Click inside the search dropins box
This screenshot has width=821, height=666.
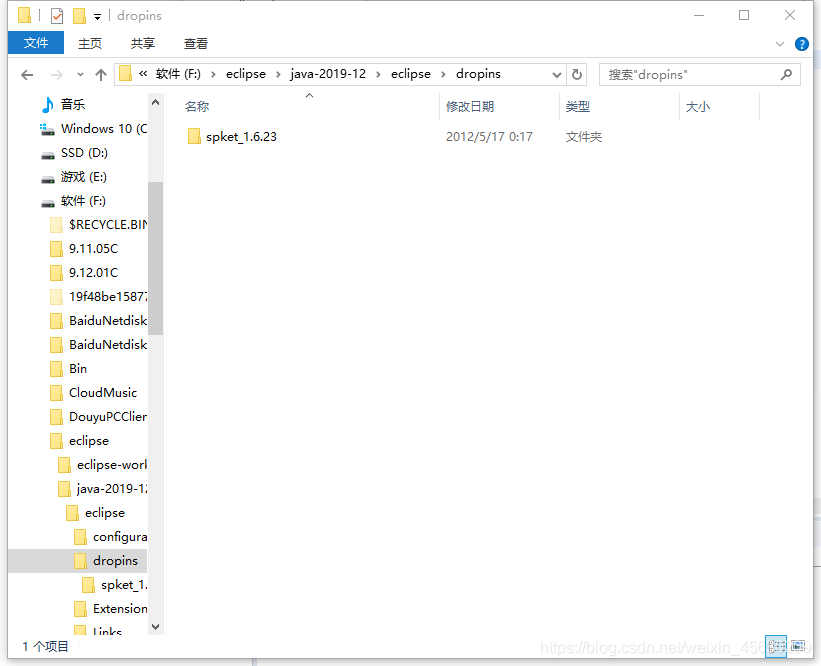tap(690, 74)
